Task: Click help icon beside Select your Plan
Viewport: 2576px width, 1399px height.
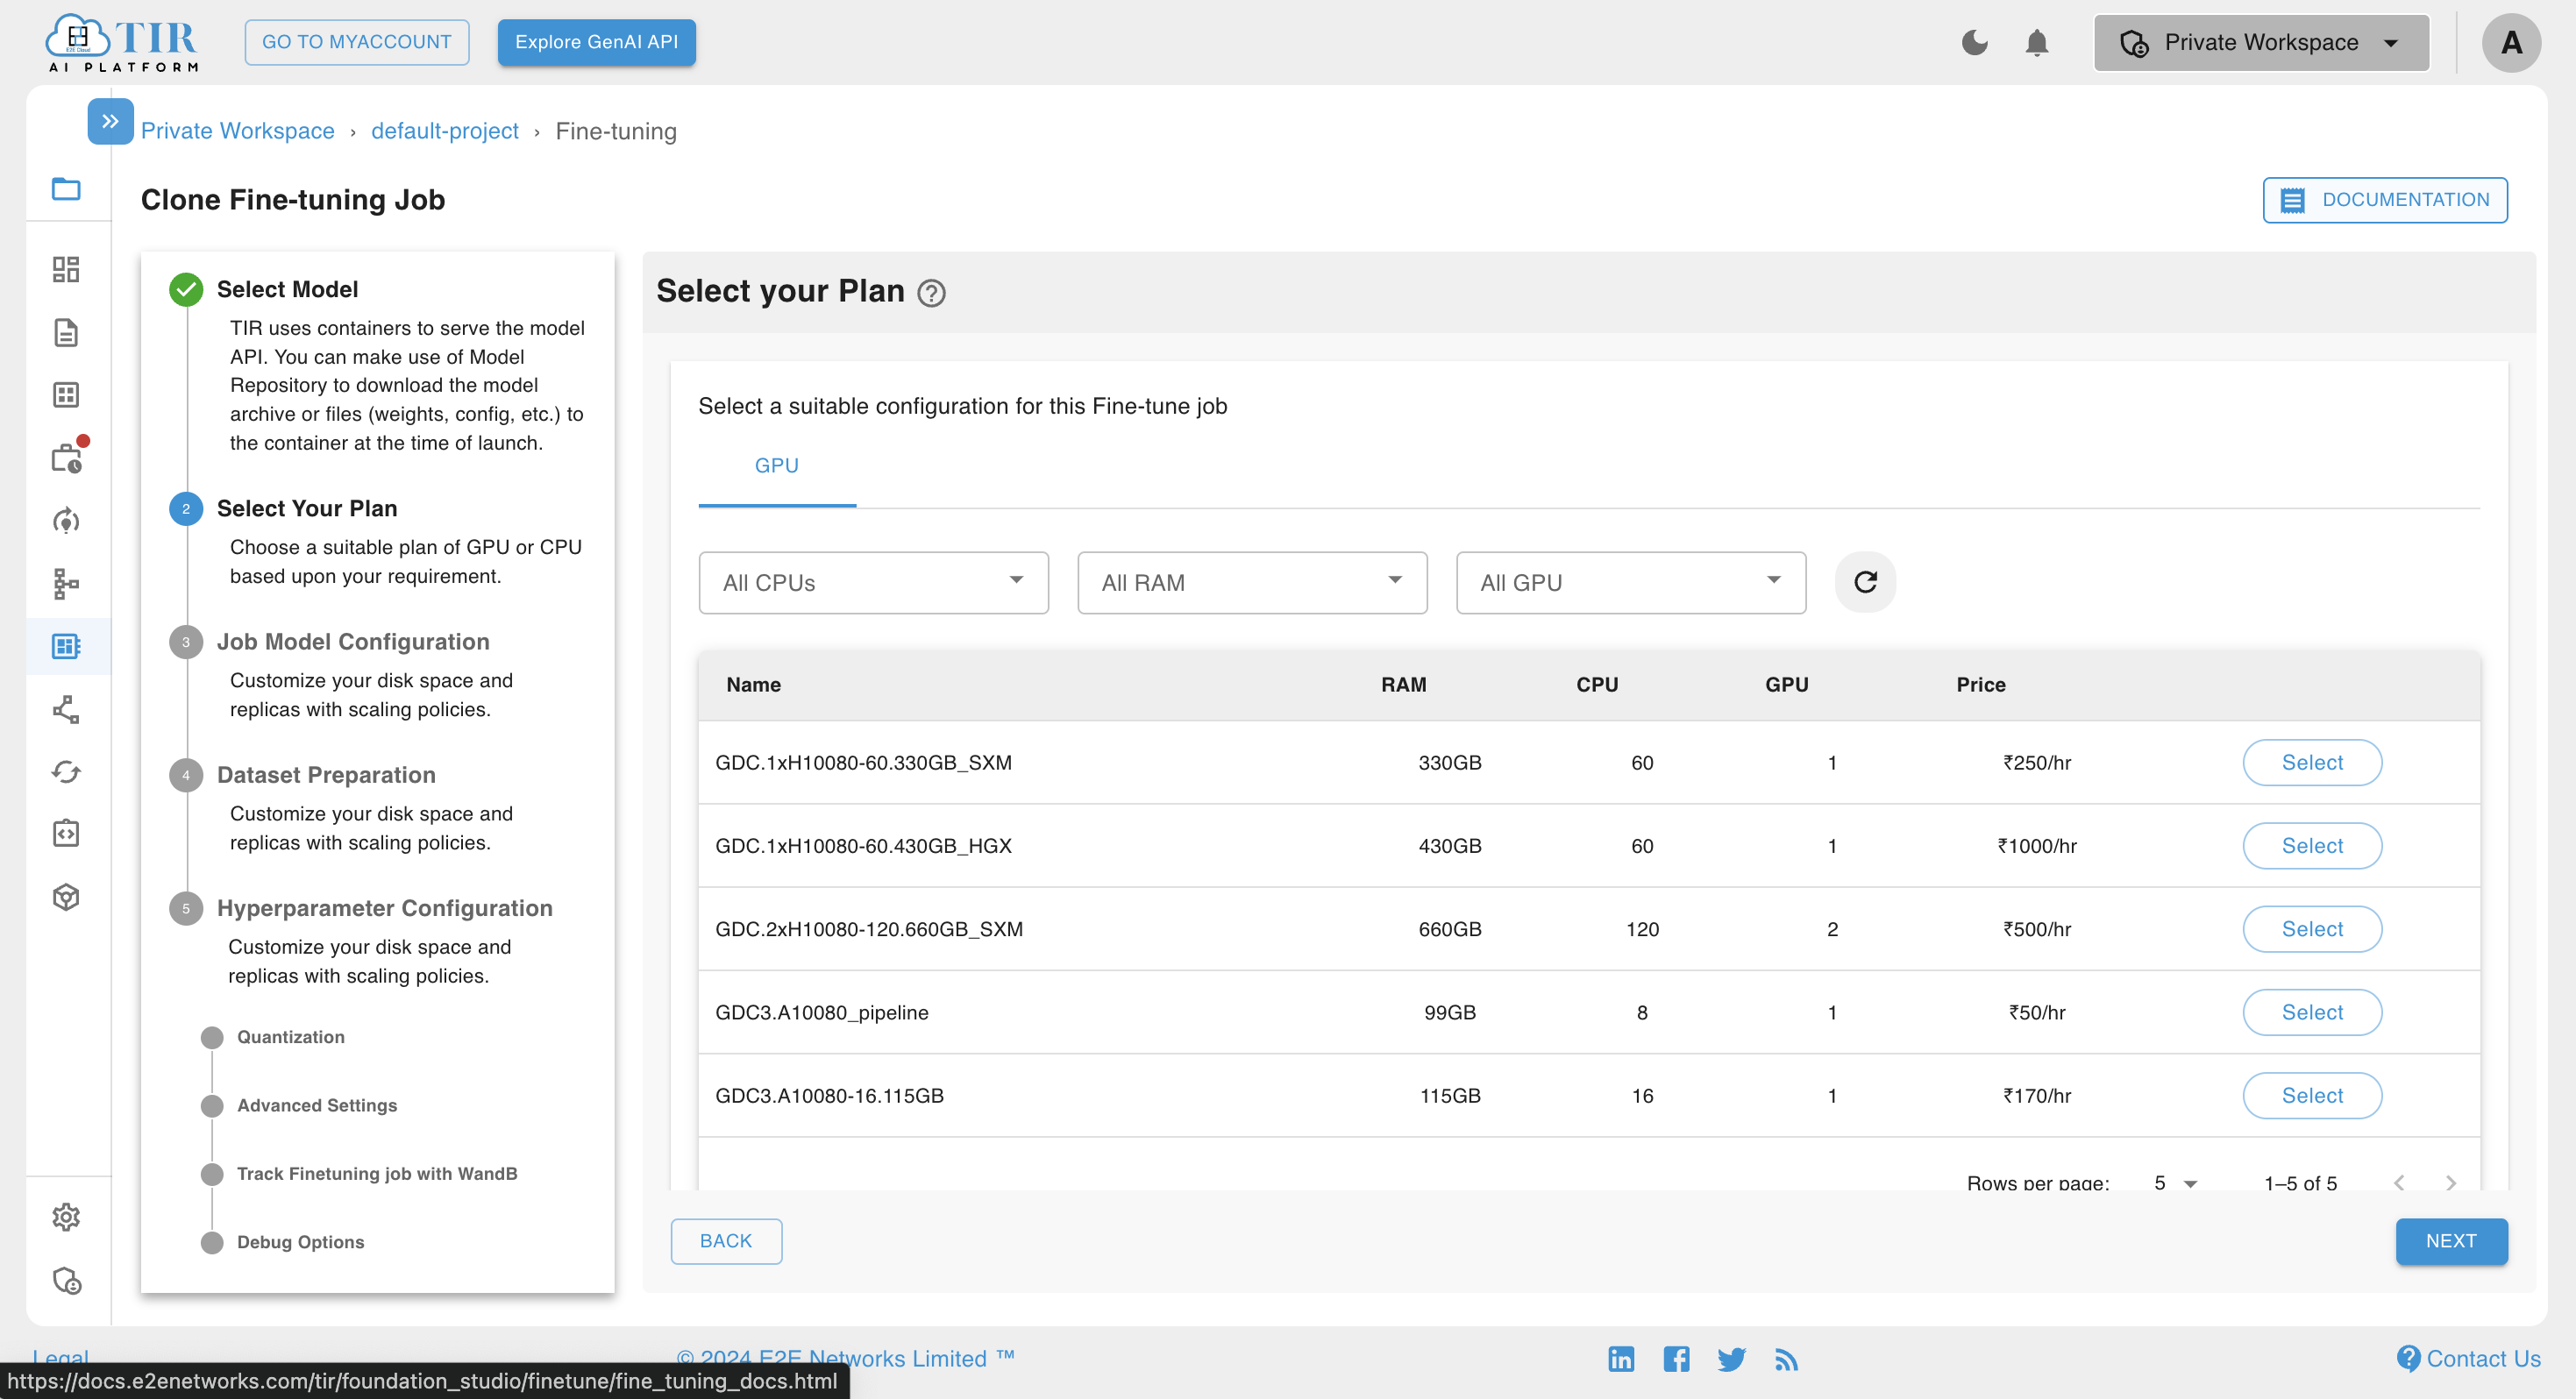Action: (x=931, y=293)
